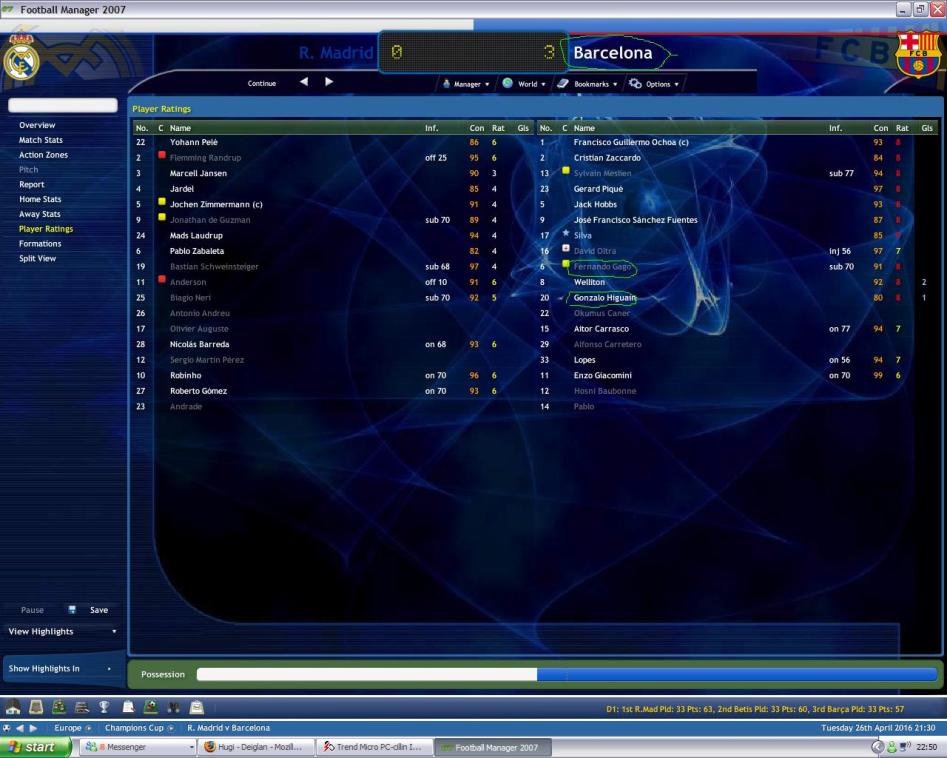Click the fourth bottom toolbar icon beside trophy
947x758 pixels.
click(x=82, y=706)
